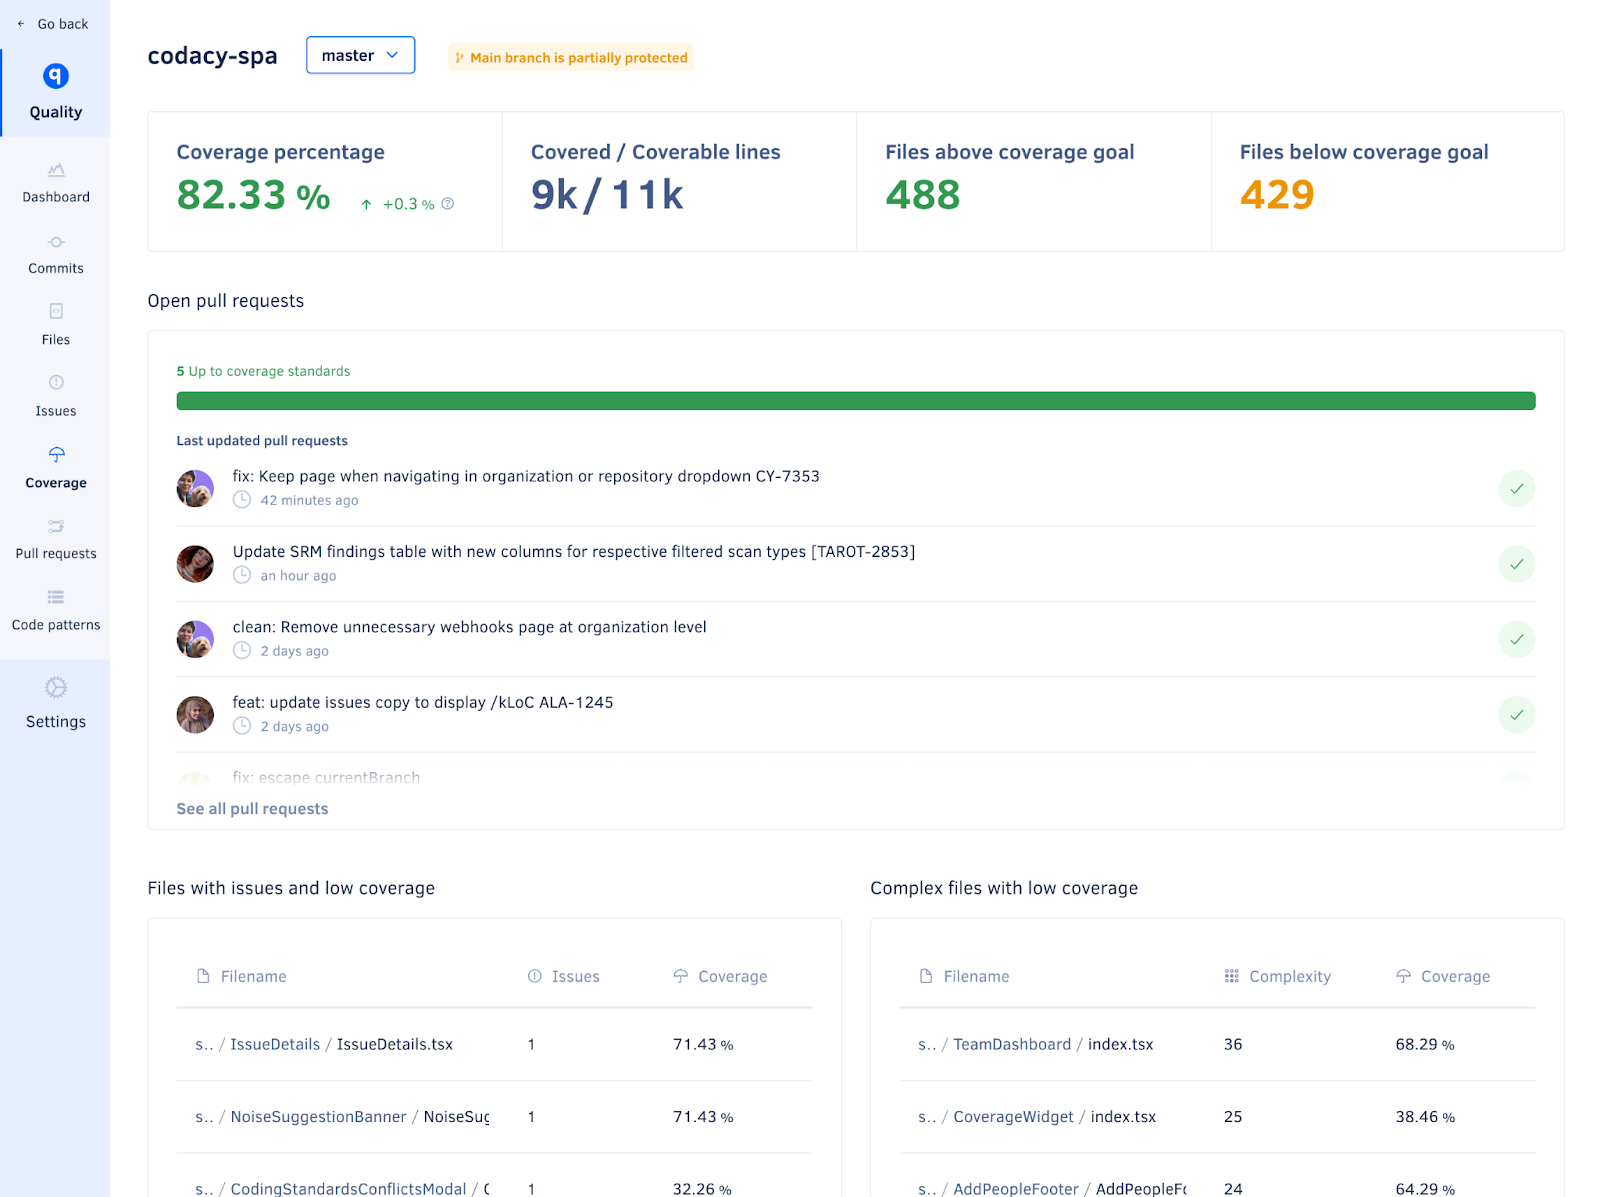Click the file icon in Complex files Filename header
This screenshot has height=1197, width=1600.
pyautogui.click(x=926, y=976)
